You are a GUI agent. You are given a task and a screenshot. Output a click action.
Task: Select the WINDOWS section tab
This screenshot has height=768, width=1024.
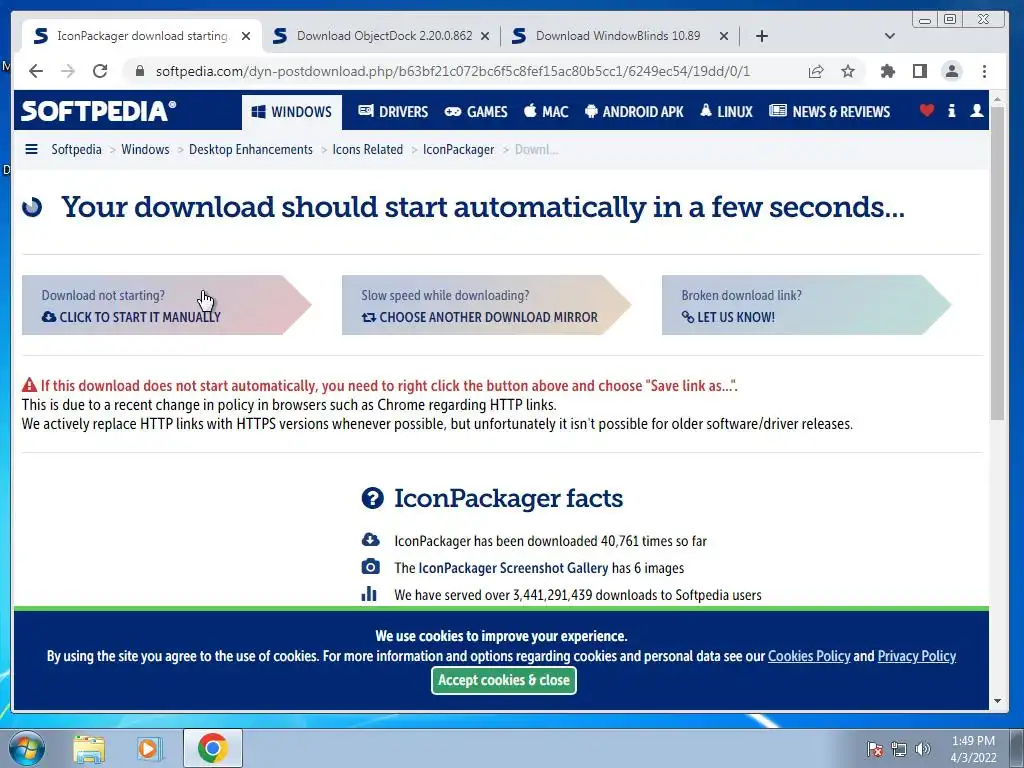pyautogui.click(x=292, y=112)
